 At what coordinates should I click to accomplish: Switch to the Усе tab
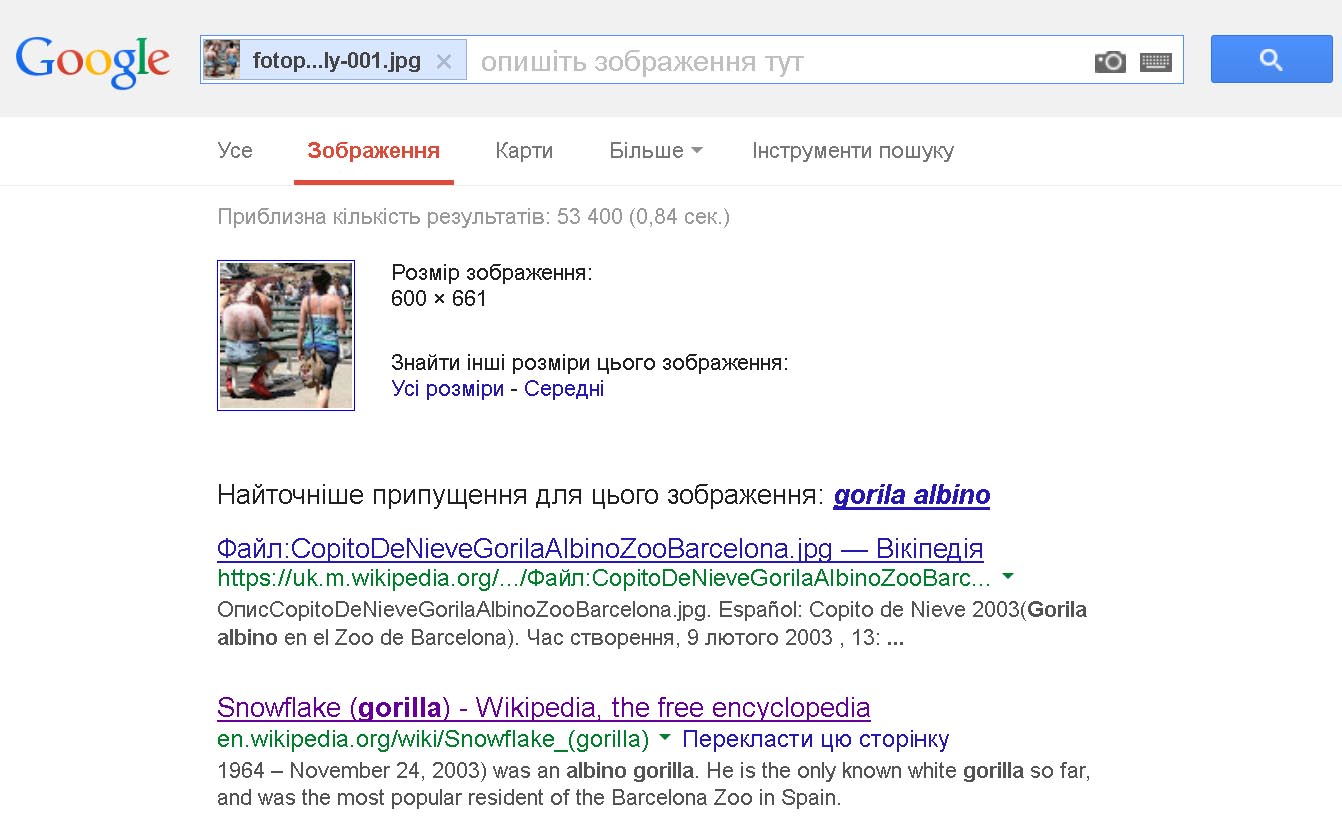pyautogui.click(x=235, y=151)
